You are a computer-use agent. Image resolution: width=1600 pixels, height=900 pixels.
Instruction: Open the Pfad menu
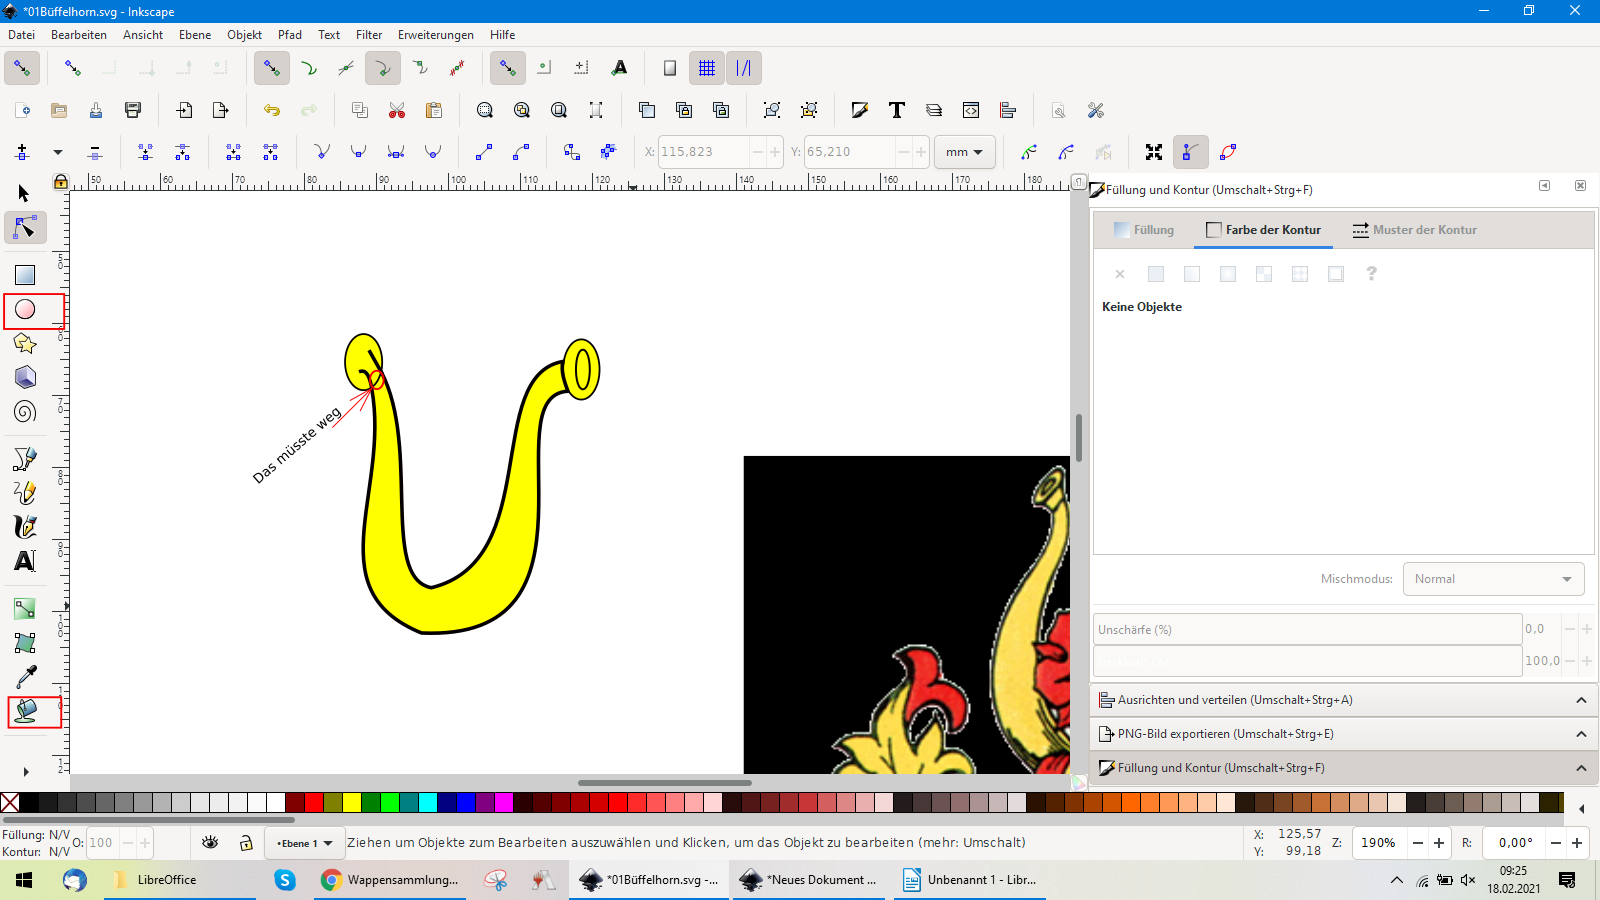[x=290, y=35]
